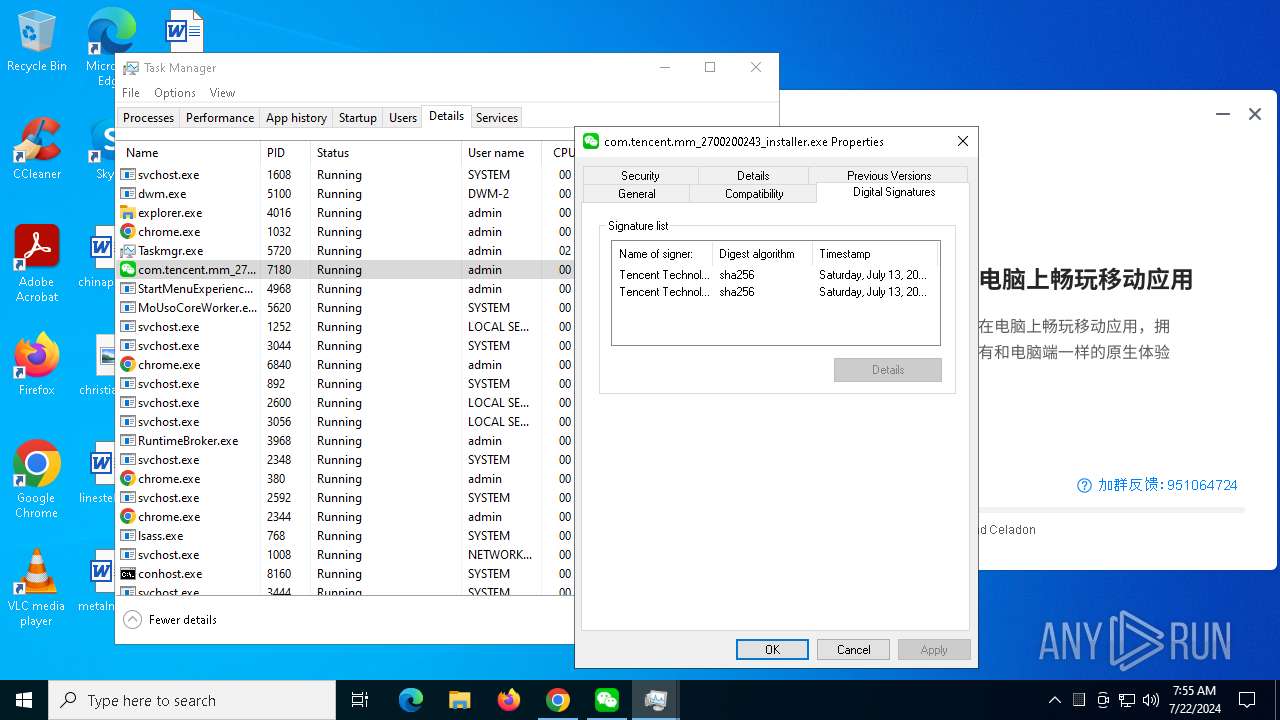
Task: Select the RuntimeBroker.exe process row
Action: [x=346, y=441]
